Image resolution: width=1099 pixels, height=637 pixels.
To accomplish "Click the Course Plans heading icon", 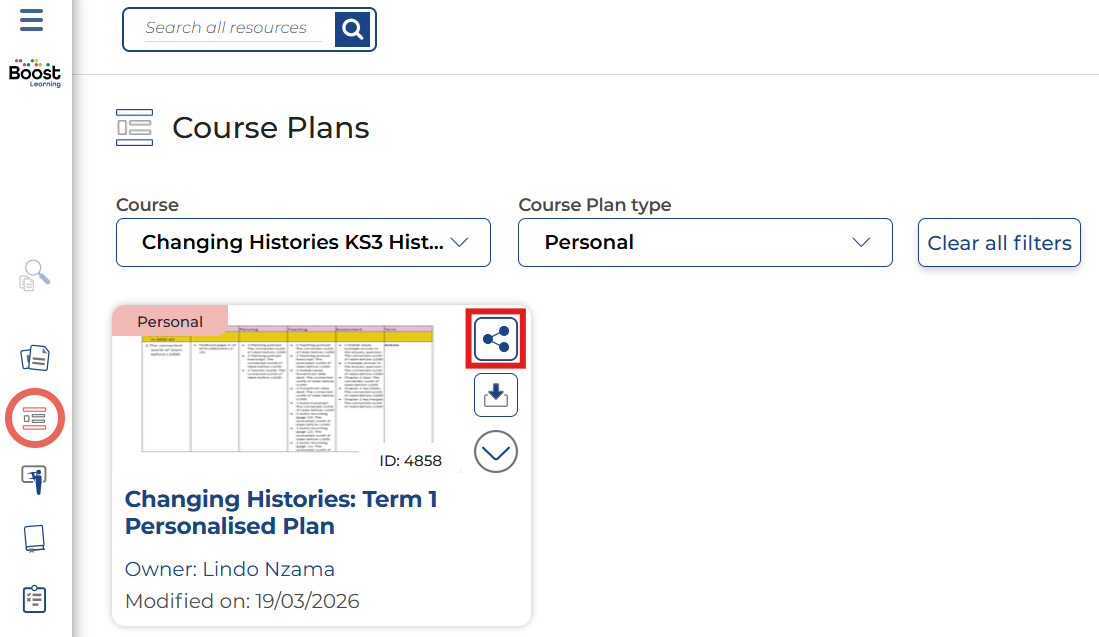I will click(135, 128).
